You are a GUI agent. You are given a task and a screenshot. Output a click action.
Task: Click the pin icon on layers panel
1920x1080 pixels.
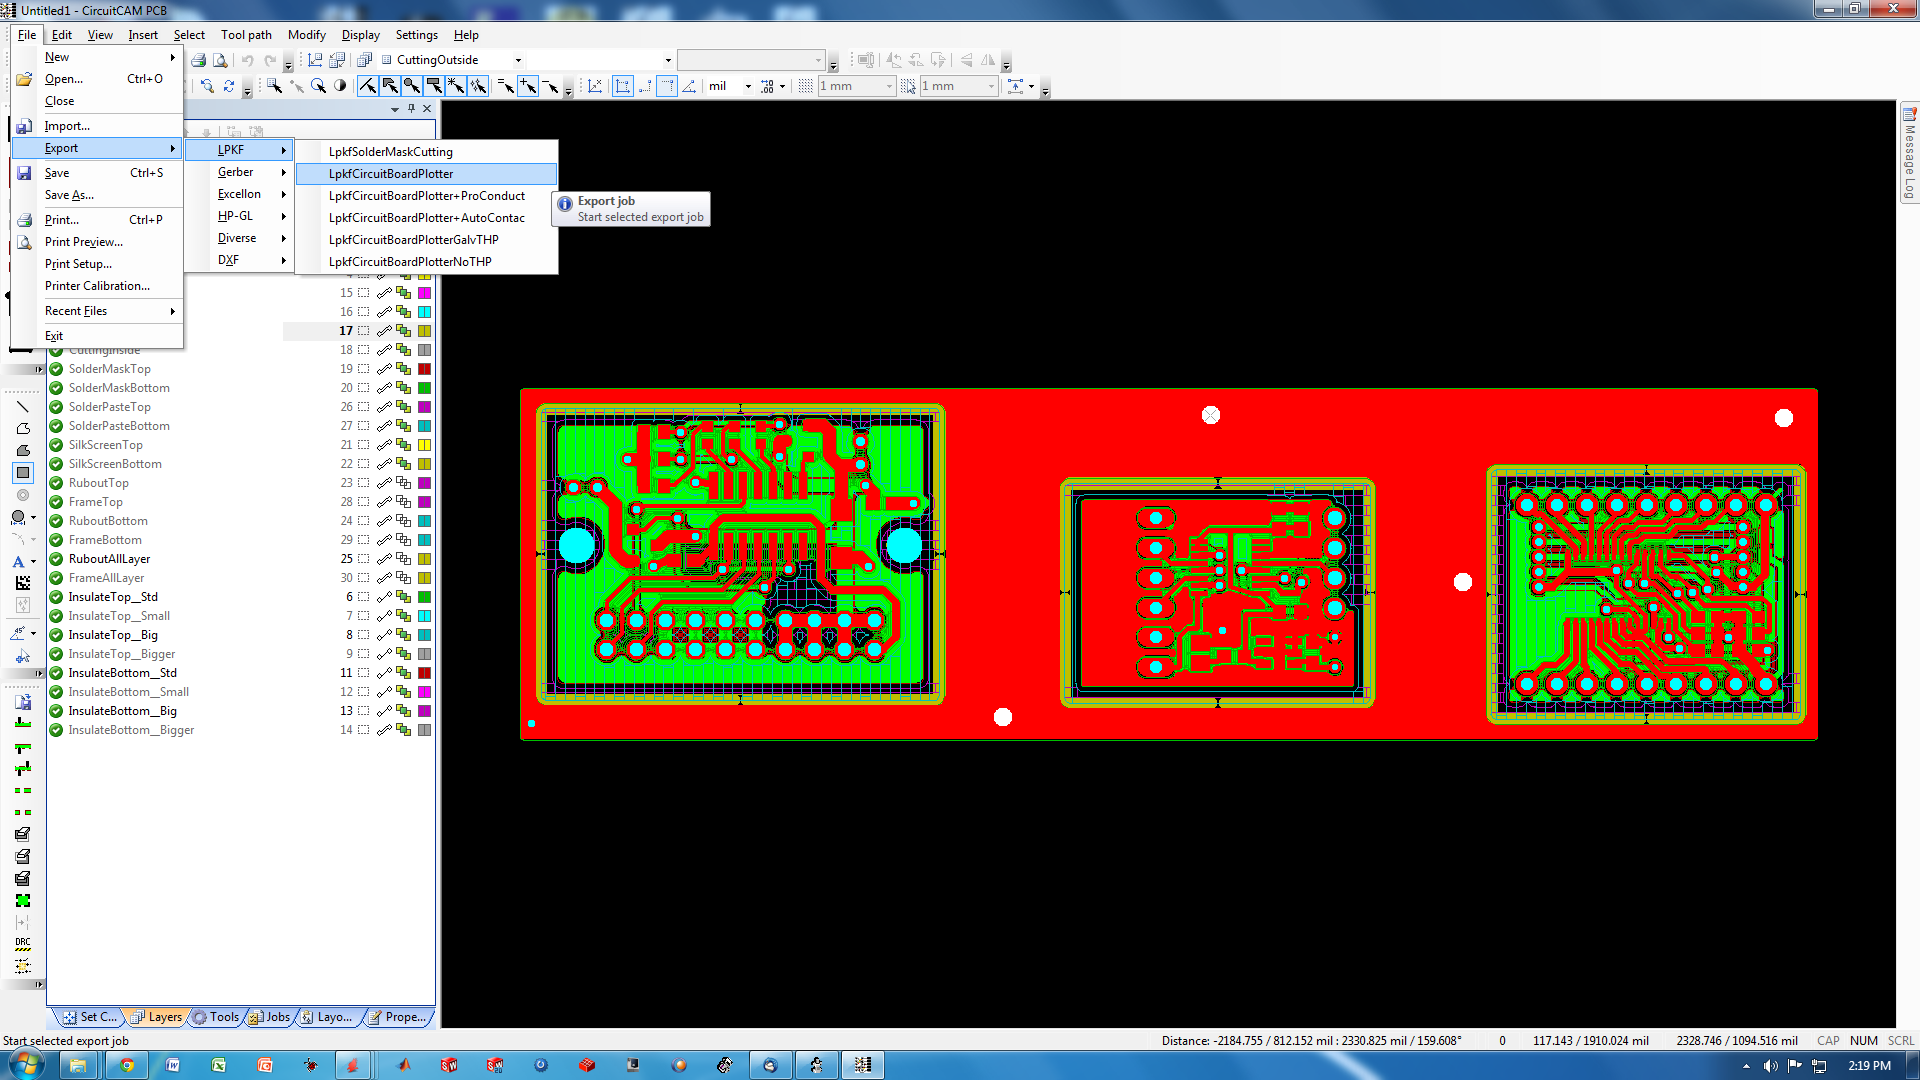(411, 108)
